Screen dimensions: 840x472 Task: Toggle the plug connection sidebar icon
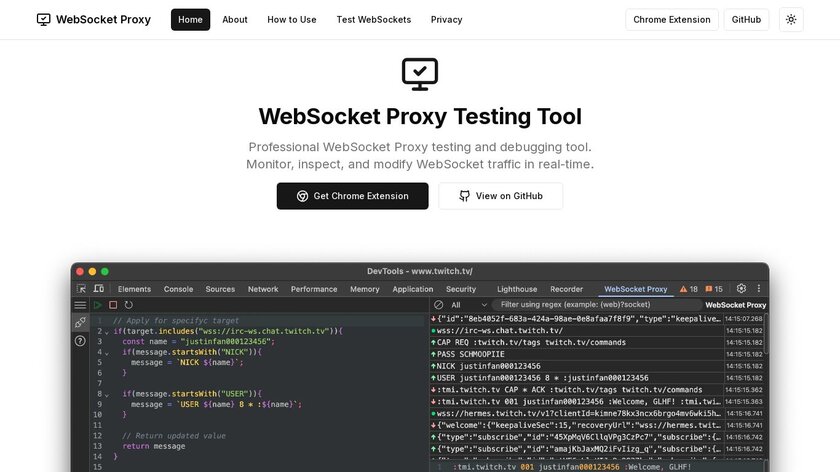coord(80,323)
